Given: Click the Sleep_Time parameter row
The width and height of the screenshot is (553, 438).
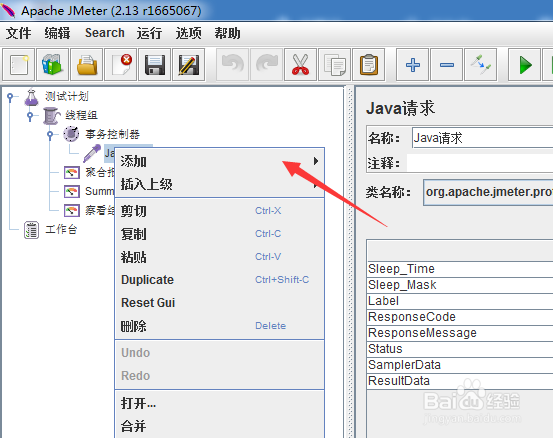Looking at the screenshot, I should tap(460, 269).
